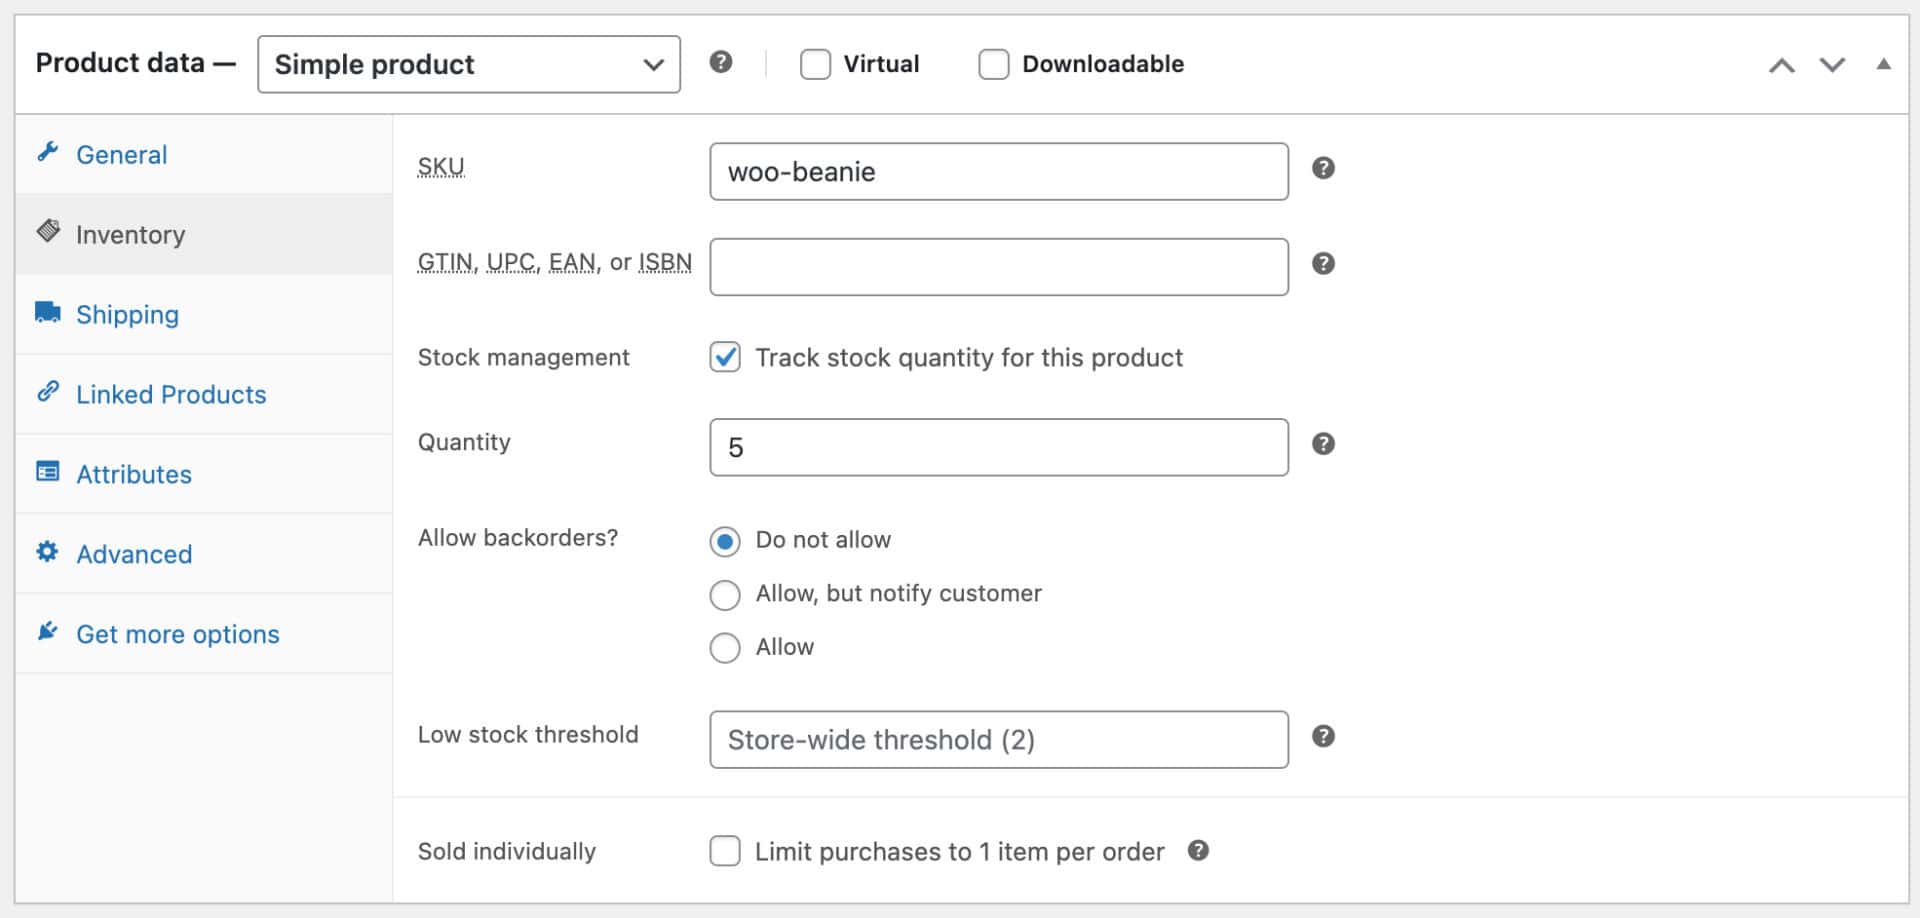Image resolution: width=1920 pixels, height=918 pixels.
Task: Enable the Virtual product checkbox
Action: click(x=815, y=63)
